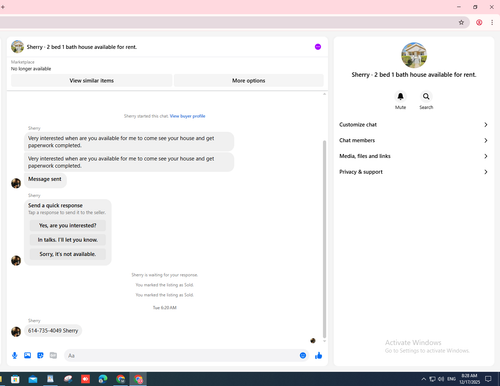The image size is (500, 386).
Task: Send quick response 'In talks. I'll let you know.'
Action: [x=68, y=240]
